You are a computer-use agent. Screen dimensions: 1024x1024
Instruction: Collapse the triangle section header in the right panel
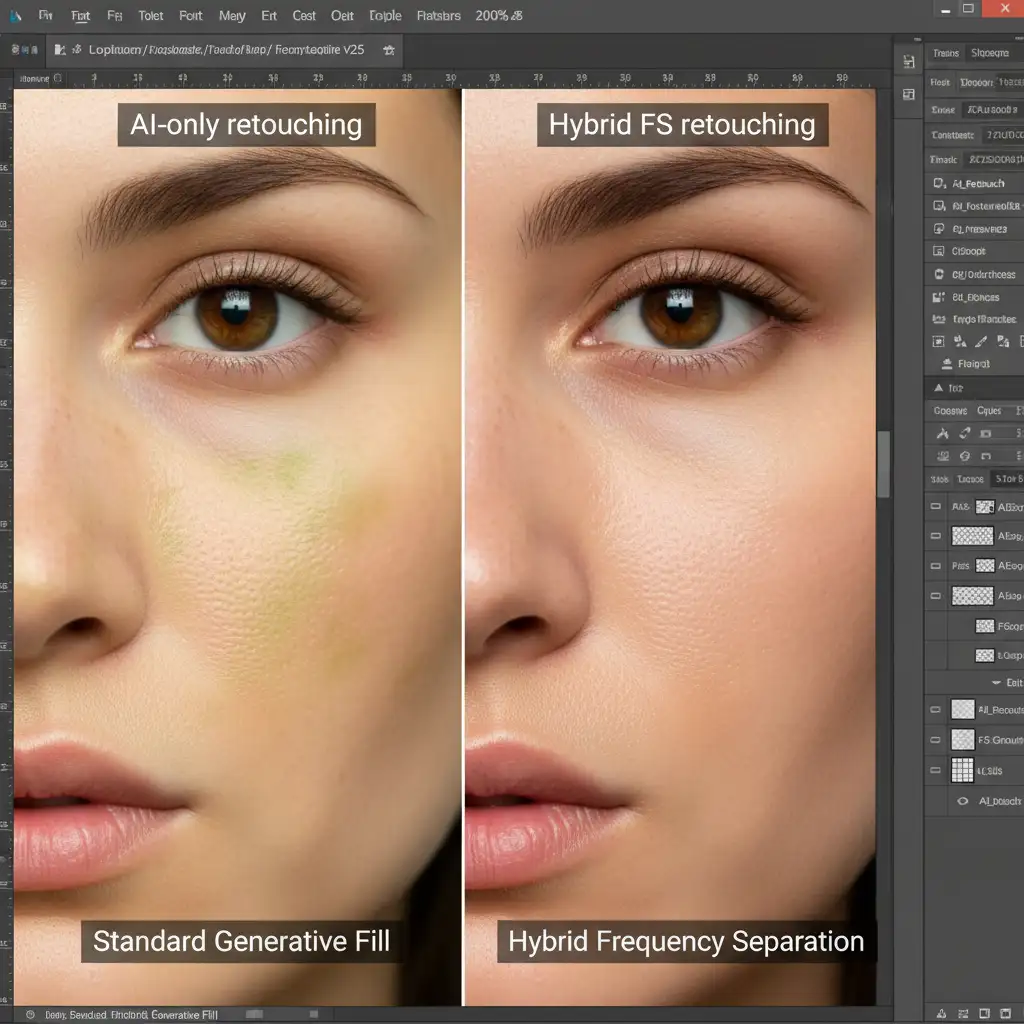(938, 387)
